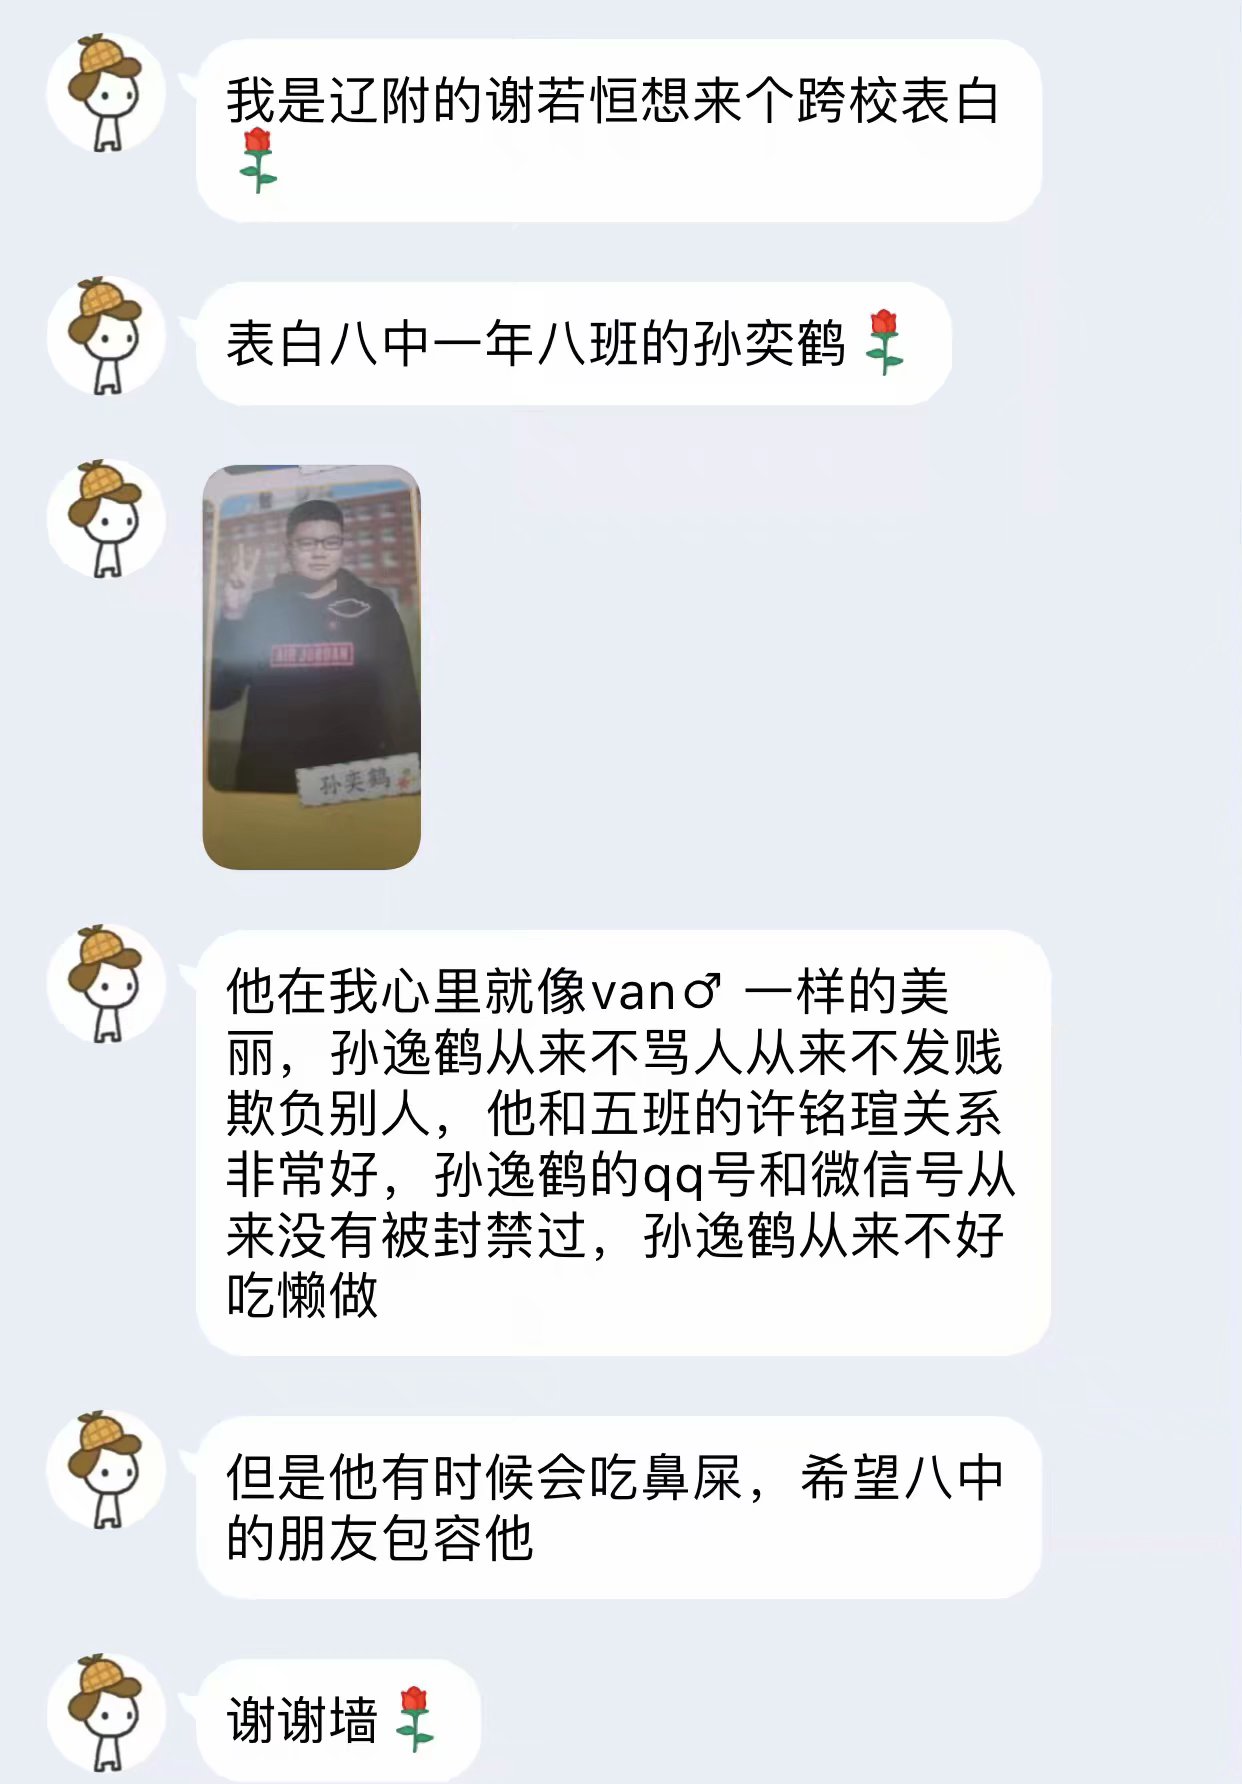Image resolution: width=1242 pixels, height=1784 pixels.
Task: Select the "表白八中一年八班" message bubble
Action: 574,343
